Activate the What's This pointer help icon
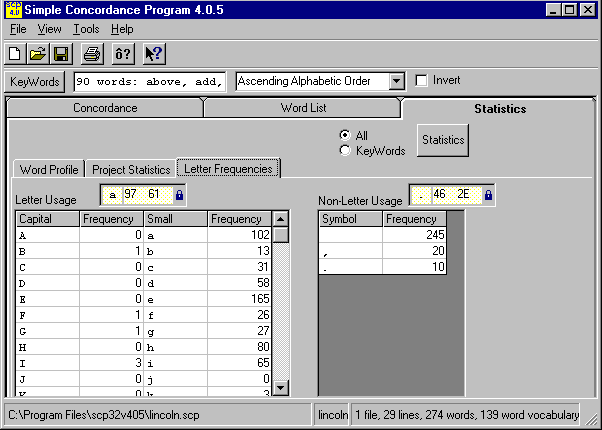 [x=153, y=54]
